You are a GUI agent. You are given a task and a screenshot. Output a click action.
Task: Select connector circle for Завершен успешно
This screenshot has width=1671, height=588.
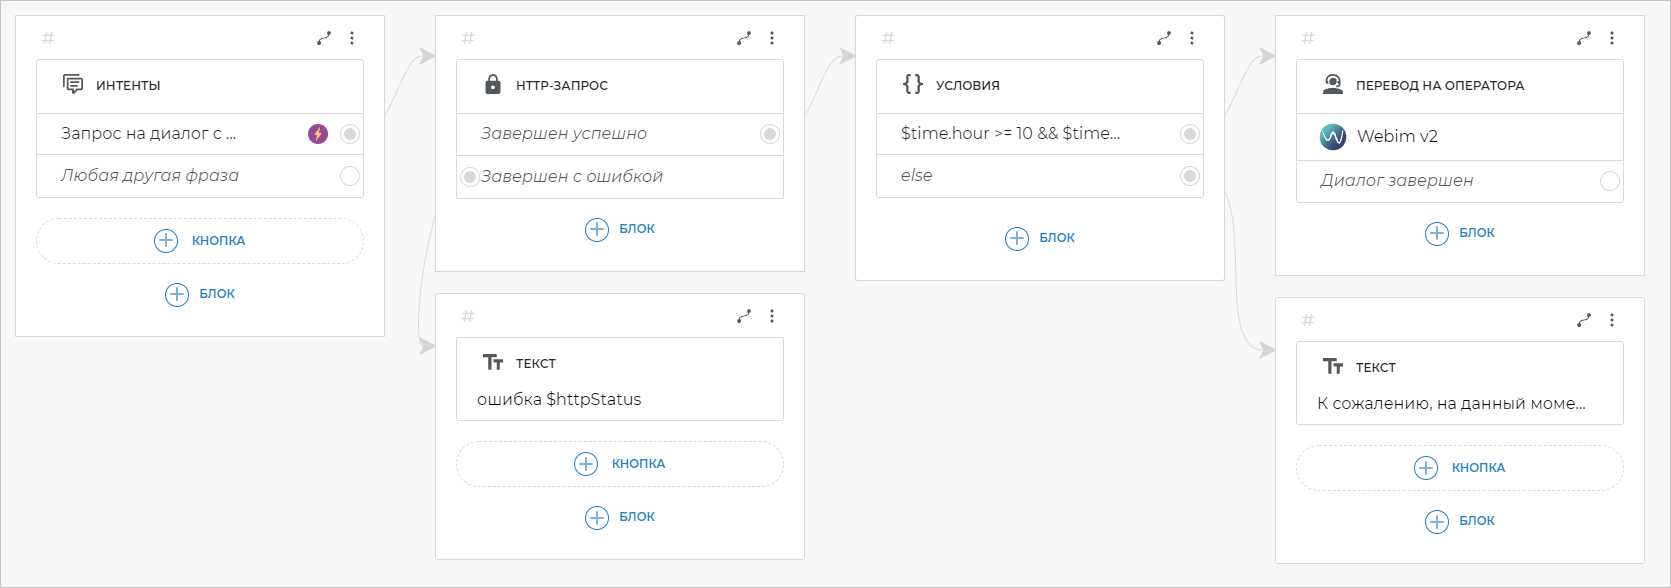770,134
